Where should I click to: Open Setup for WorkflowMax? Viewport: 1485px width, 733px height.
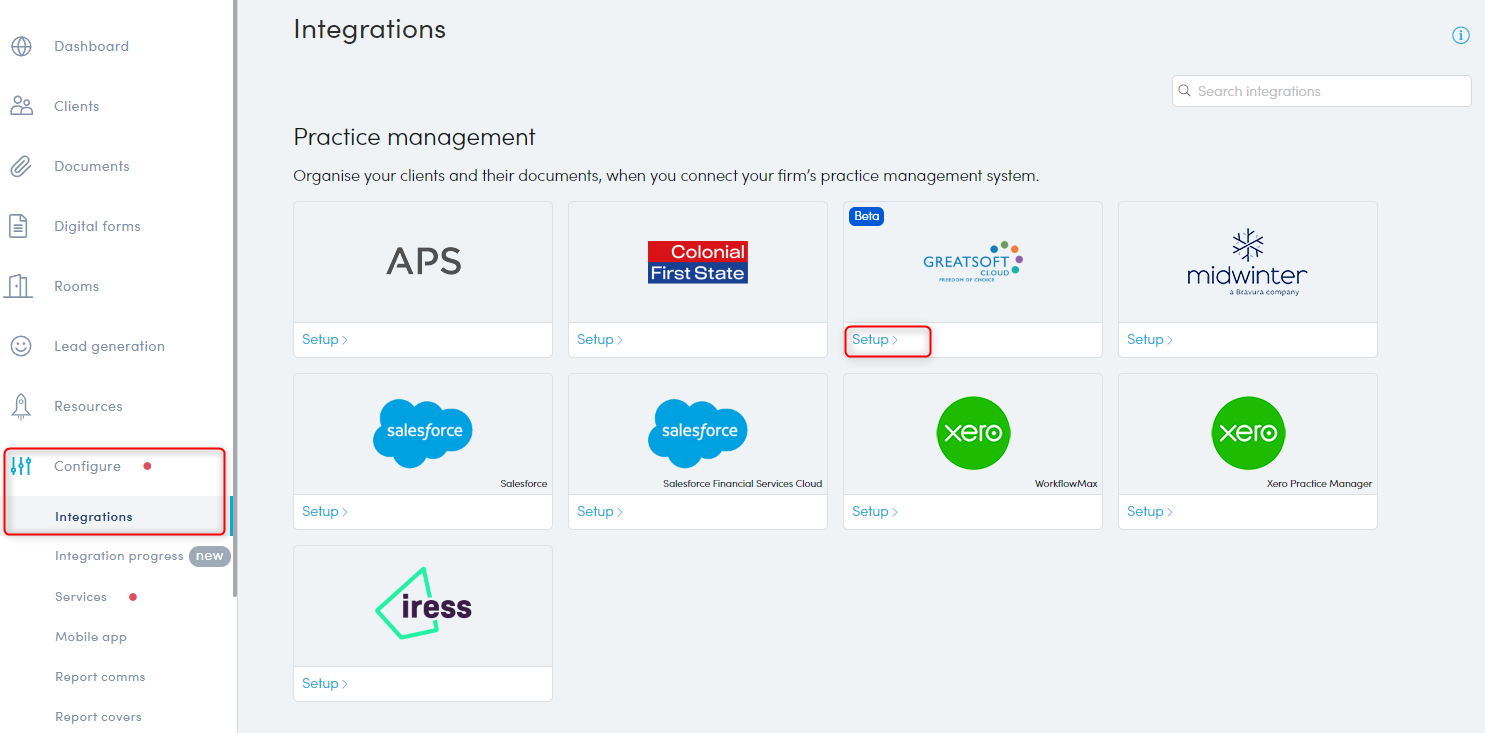coord(875,512)
